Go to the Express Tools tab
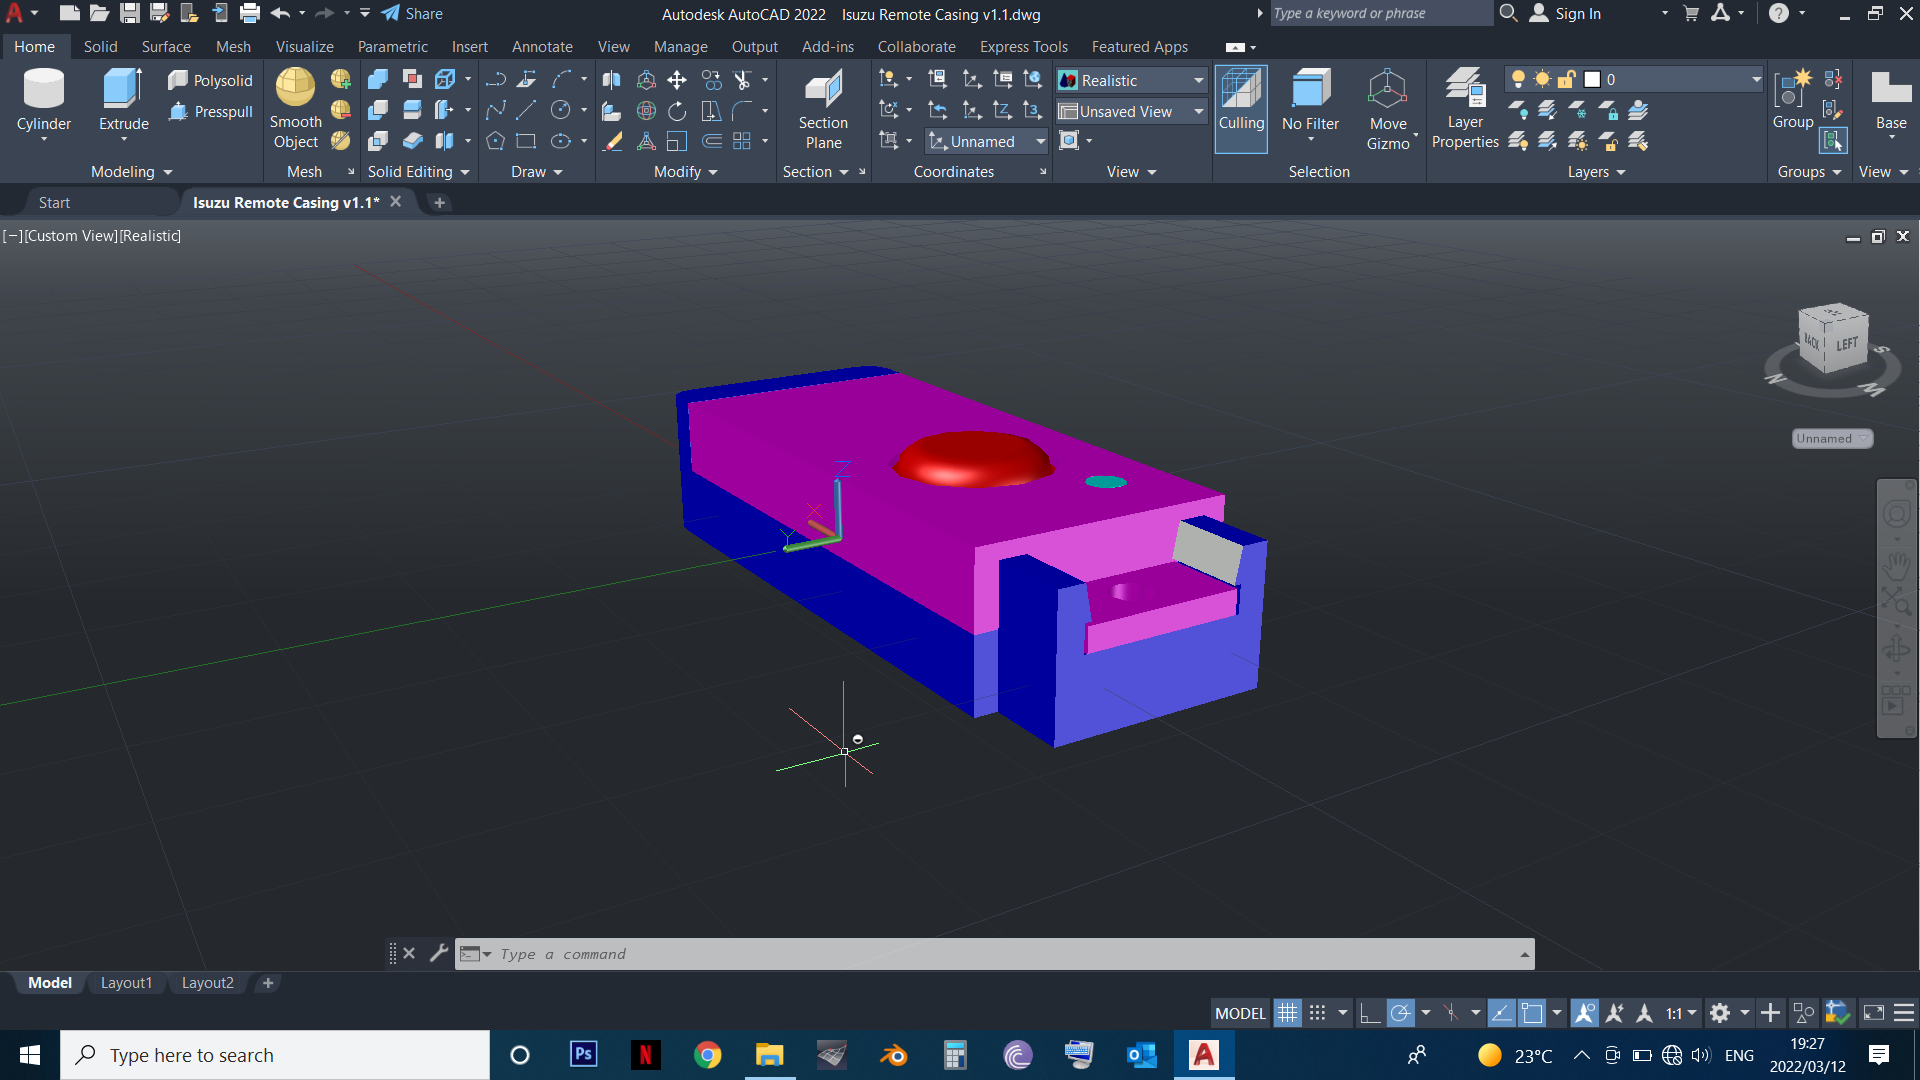The width and height of the screenshot is (1920, 1080). 1024,46
